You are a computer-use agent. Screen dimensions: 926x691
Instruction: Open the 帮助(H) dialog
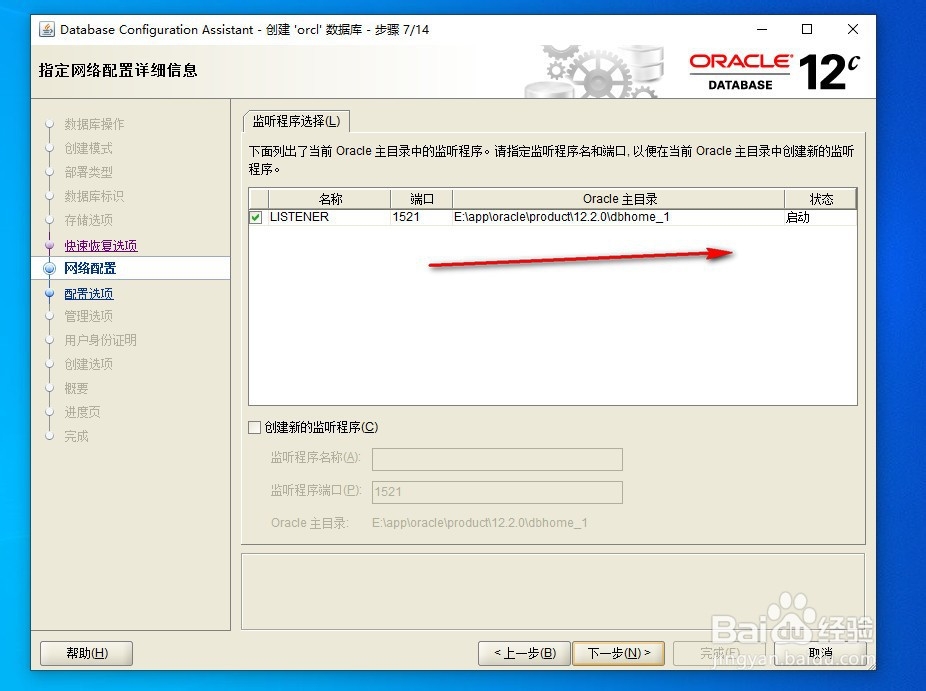click(x=86, y=653)
